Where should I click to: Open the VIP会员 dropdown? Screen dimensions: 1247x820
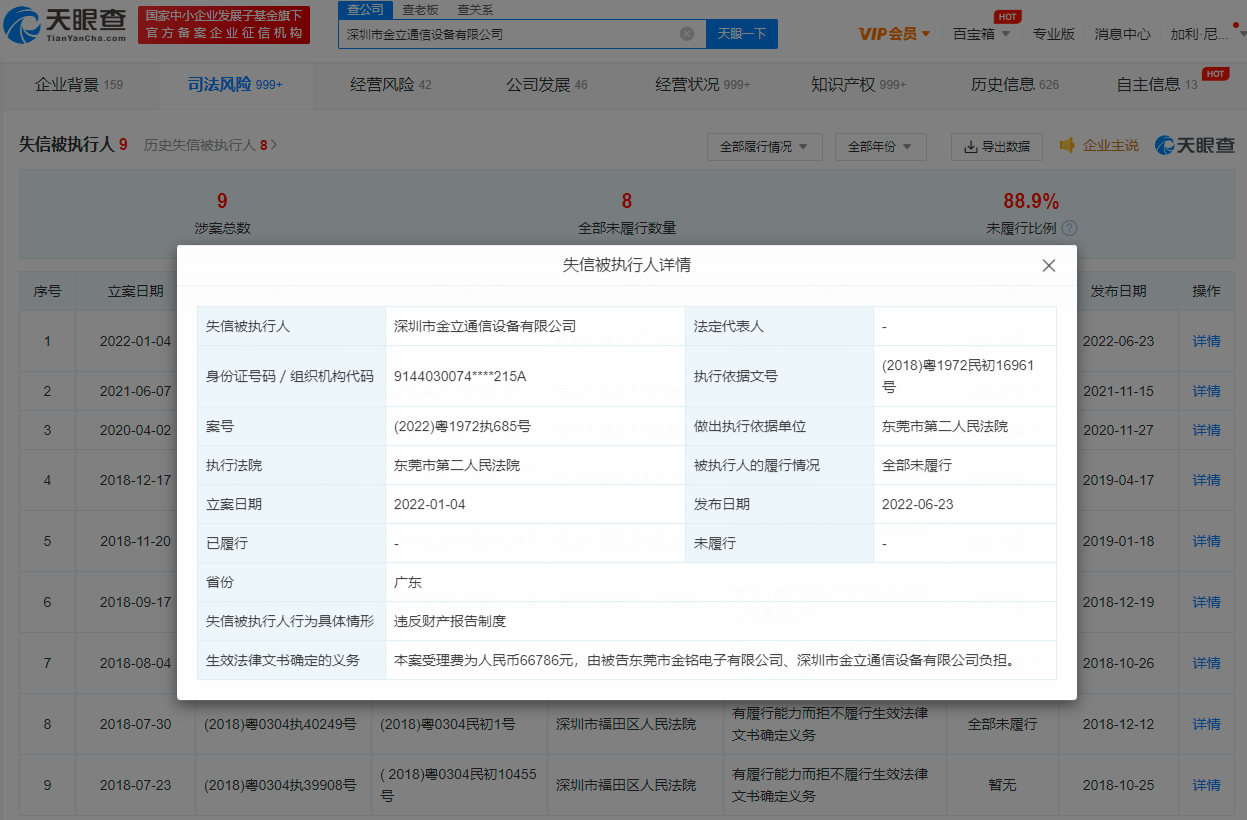(894, 34)
